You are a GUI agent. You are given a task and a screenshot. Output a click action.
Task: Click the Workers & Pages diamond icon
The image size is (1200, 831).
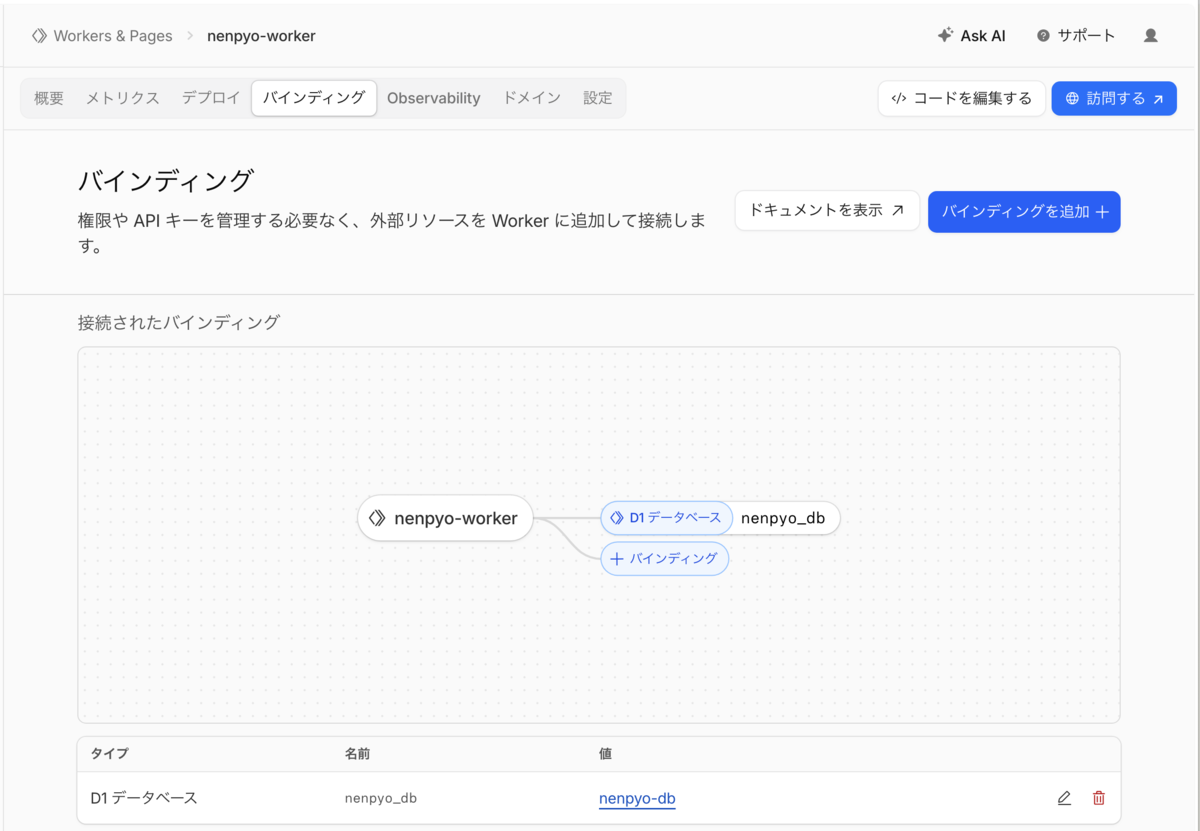point(39,36)
